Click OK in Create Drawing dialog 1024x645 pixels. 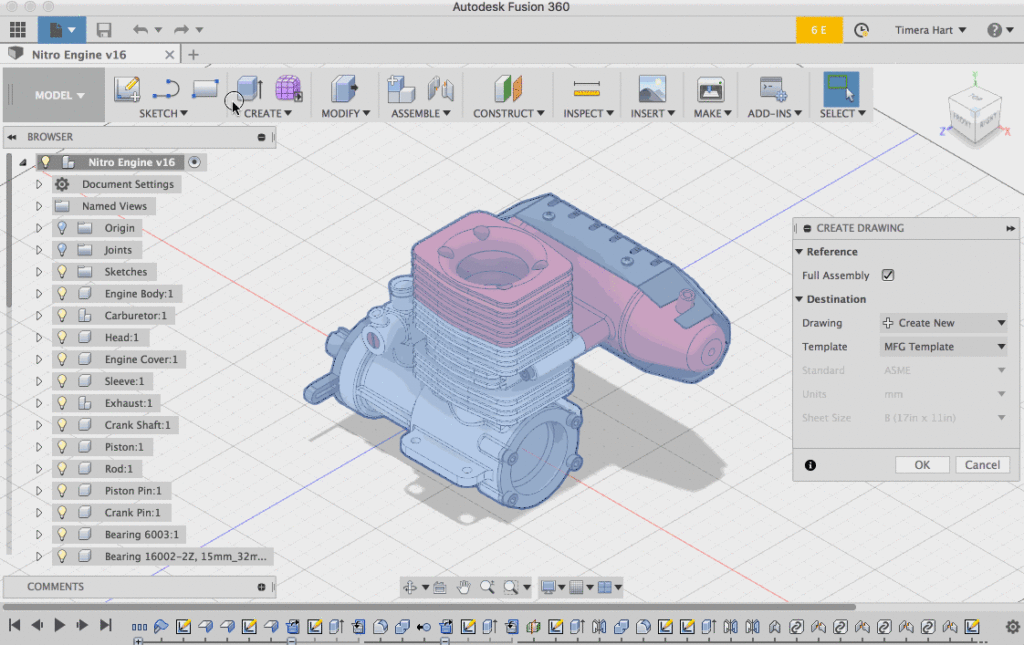coord(921,465)
